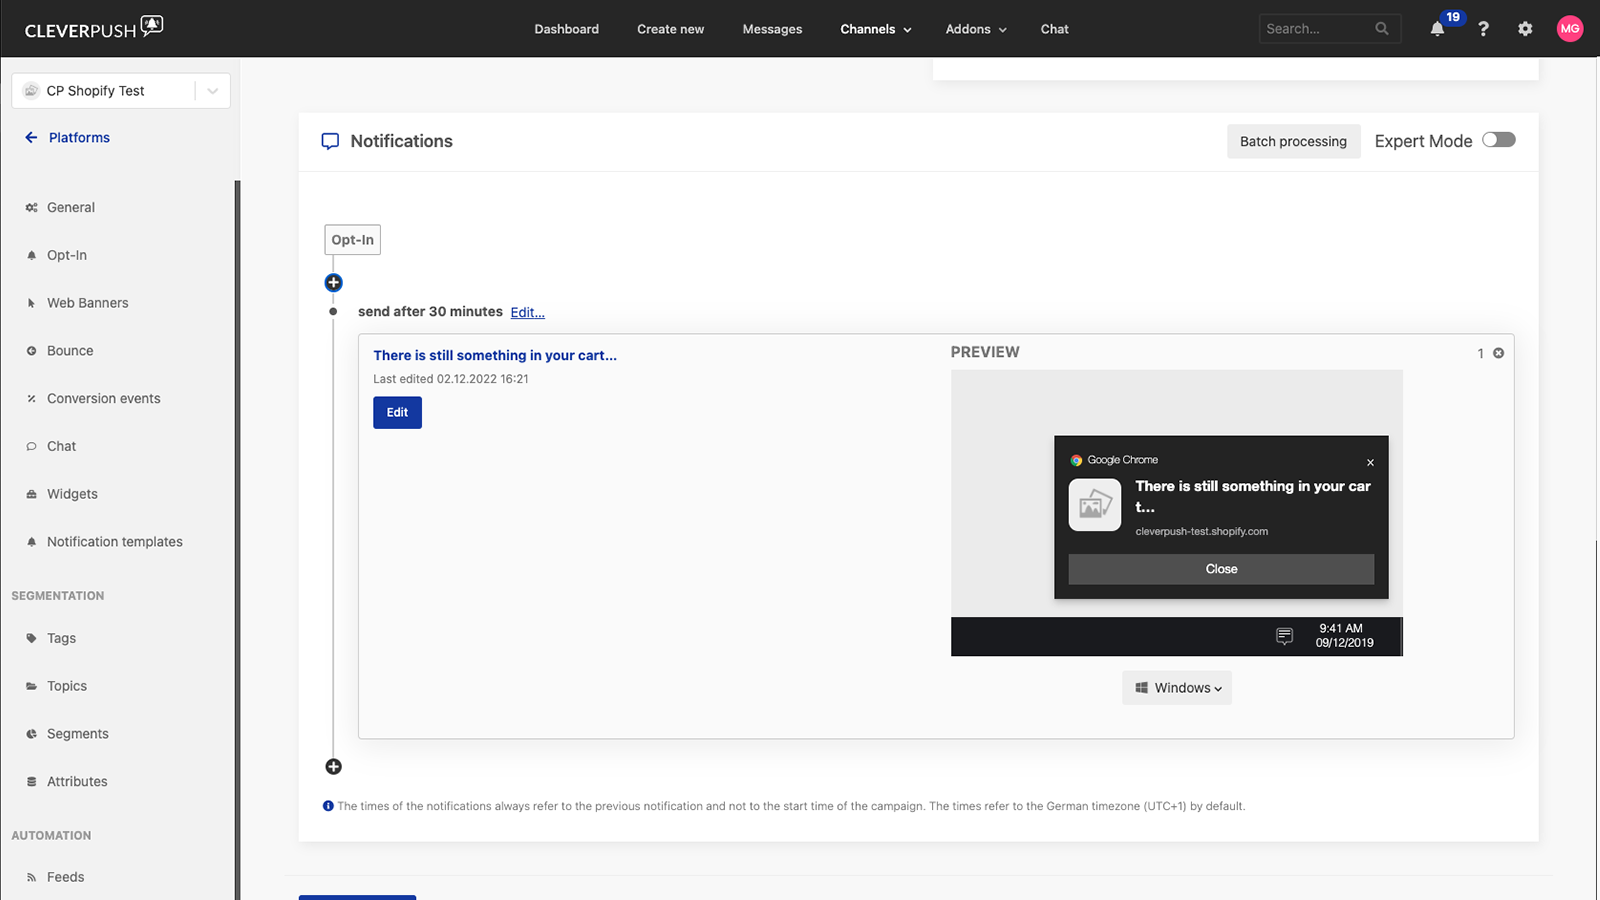The image size is (1600, 900).
Task: Click the help question mark icon
Action: click(1483, 29)
